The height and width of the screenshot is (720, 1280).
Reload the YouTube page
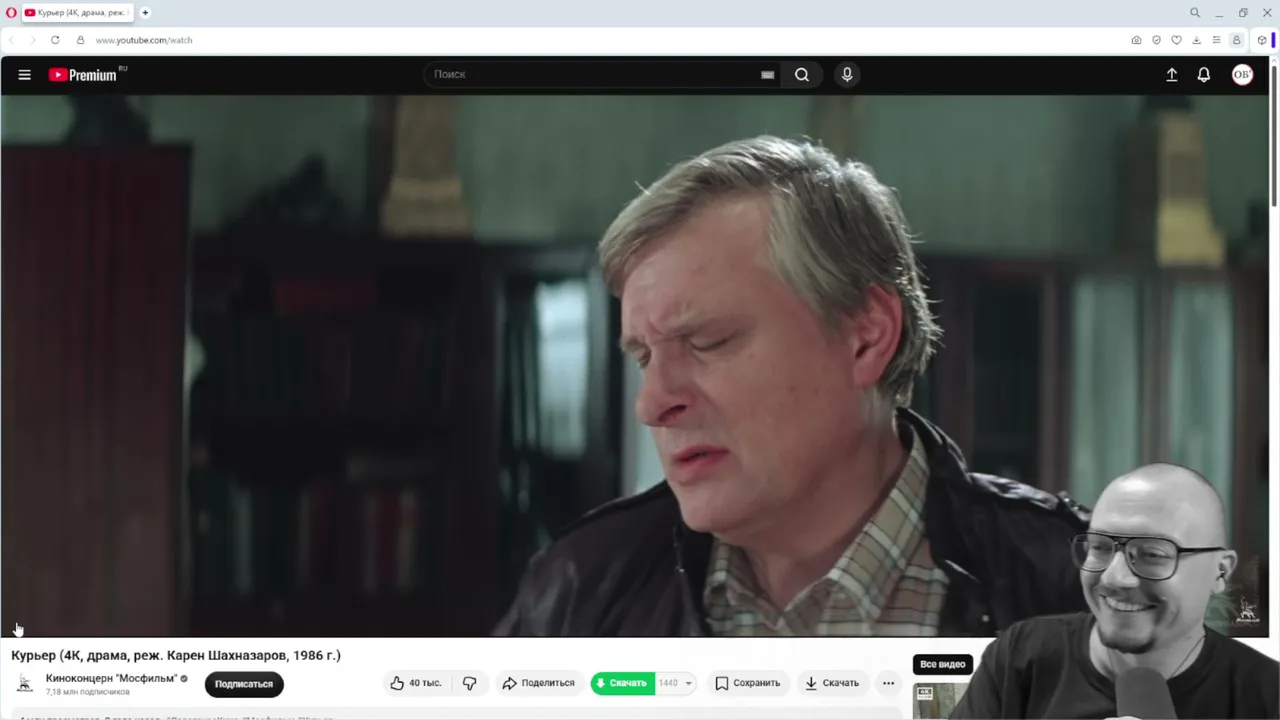coord(55,40)
